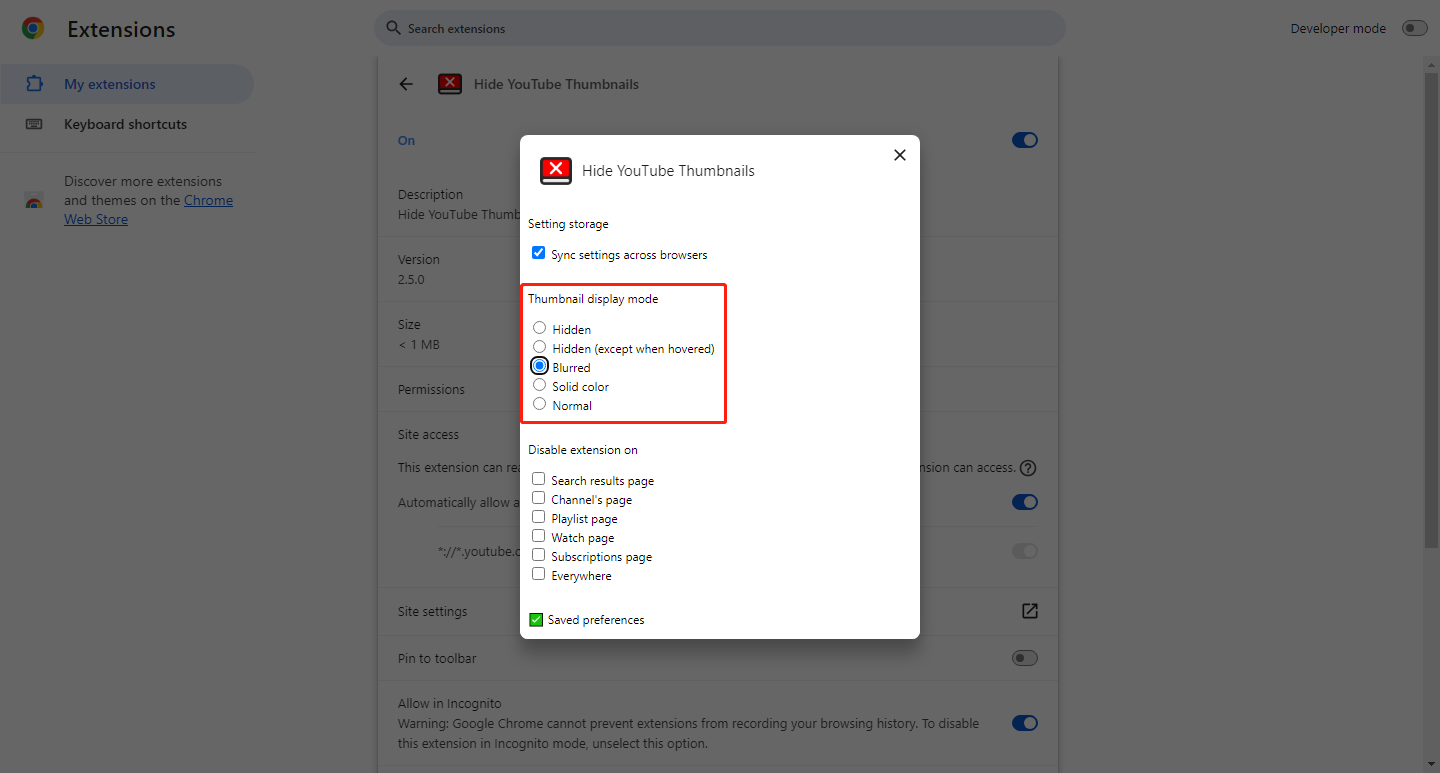The image size is (1440, 773).
Task: Click green Saved preferences check icon
Action: pos(536,620)
